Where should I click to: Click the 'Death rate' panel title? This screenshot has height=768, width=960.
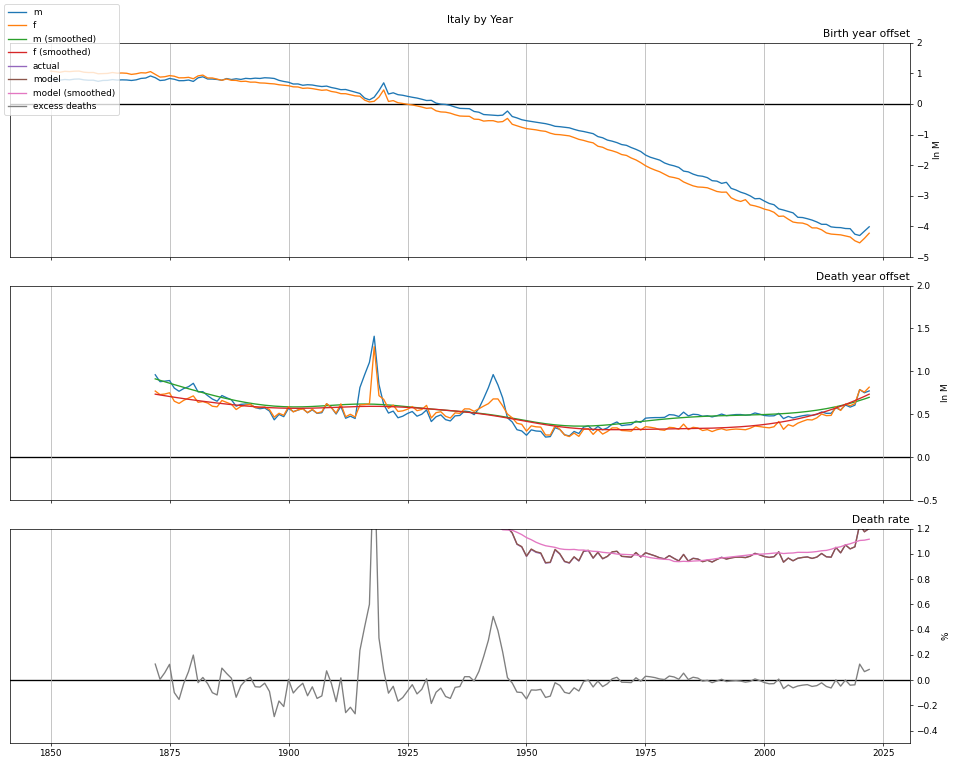click(880, 520)
